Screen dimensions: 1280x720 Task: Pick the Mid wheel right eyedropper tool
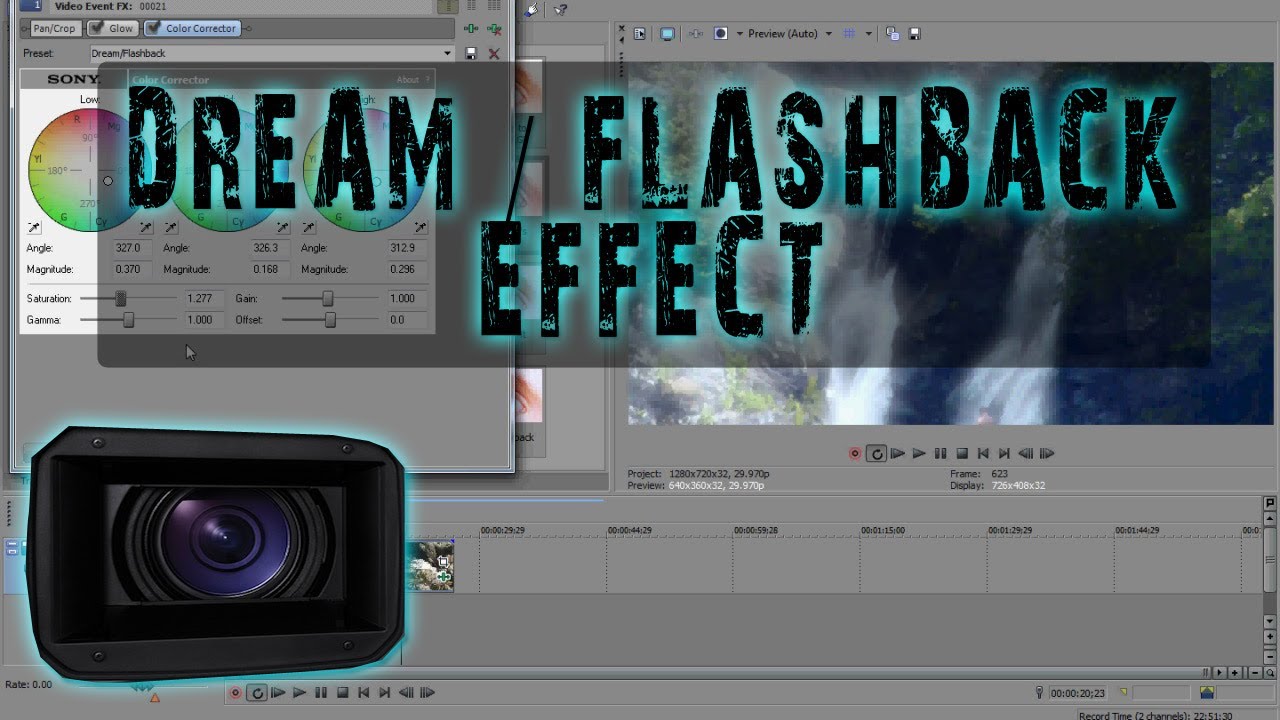click(283, 228)
